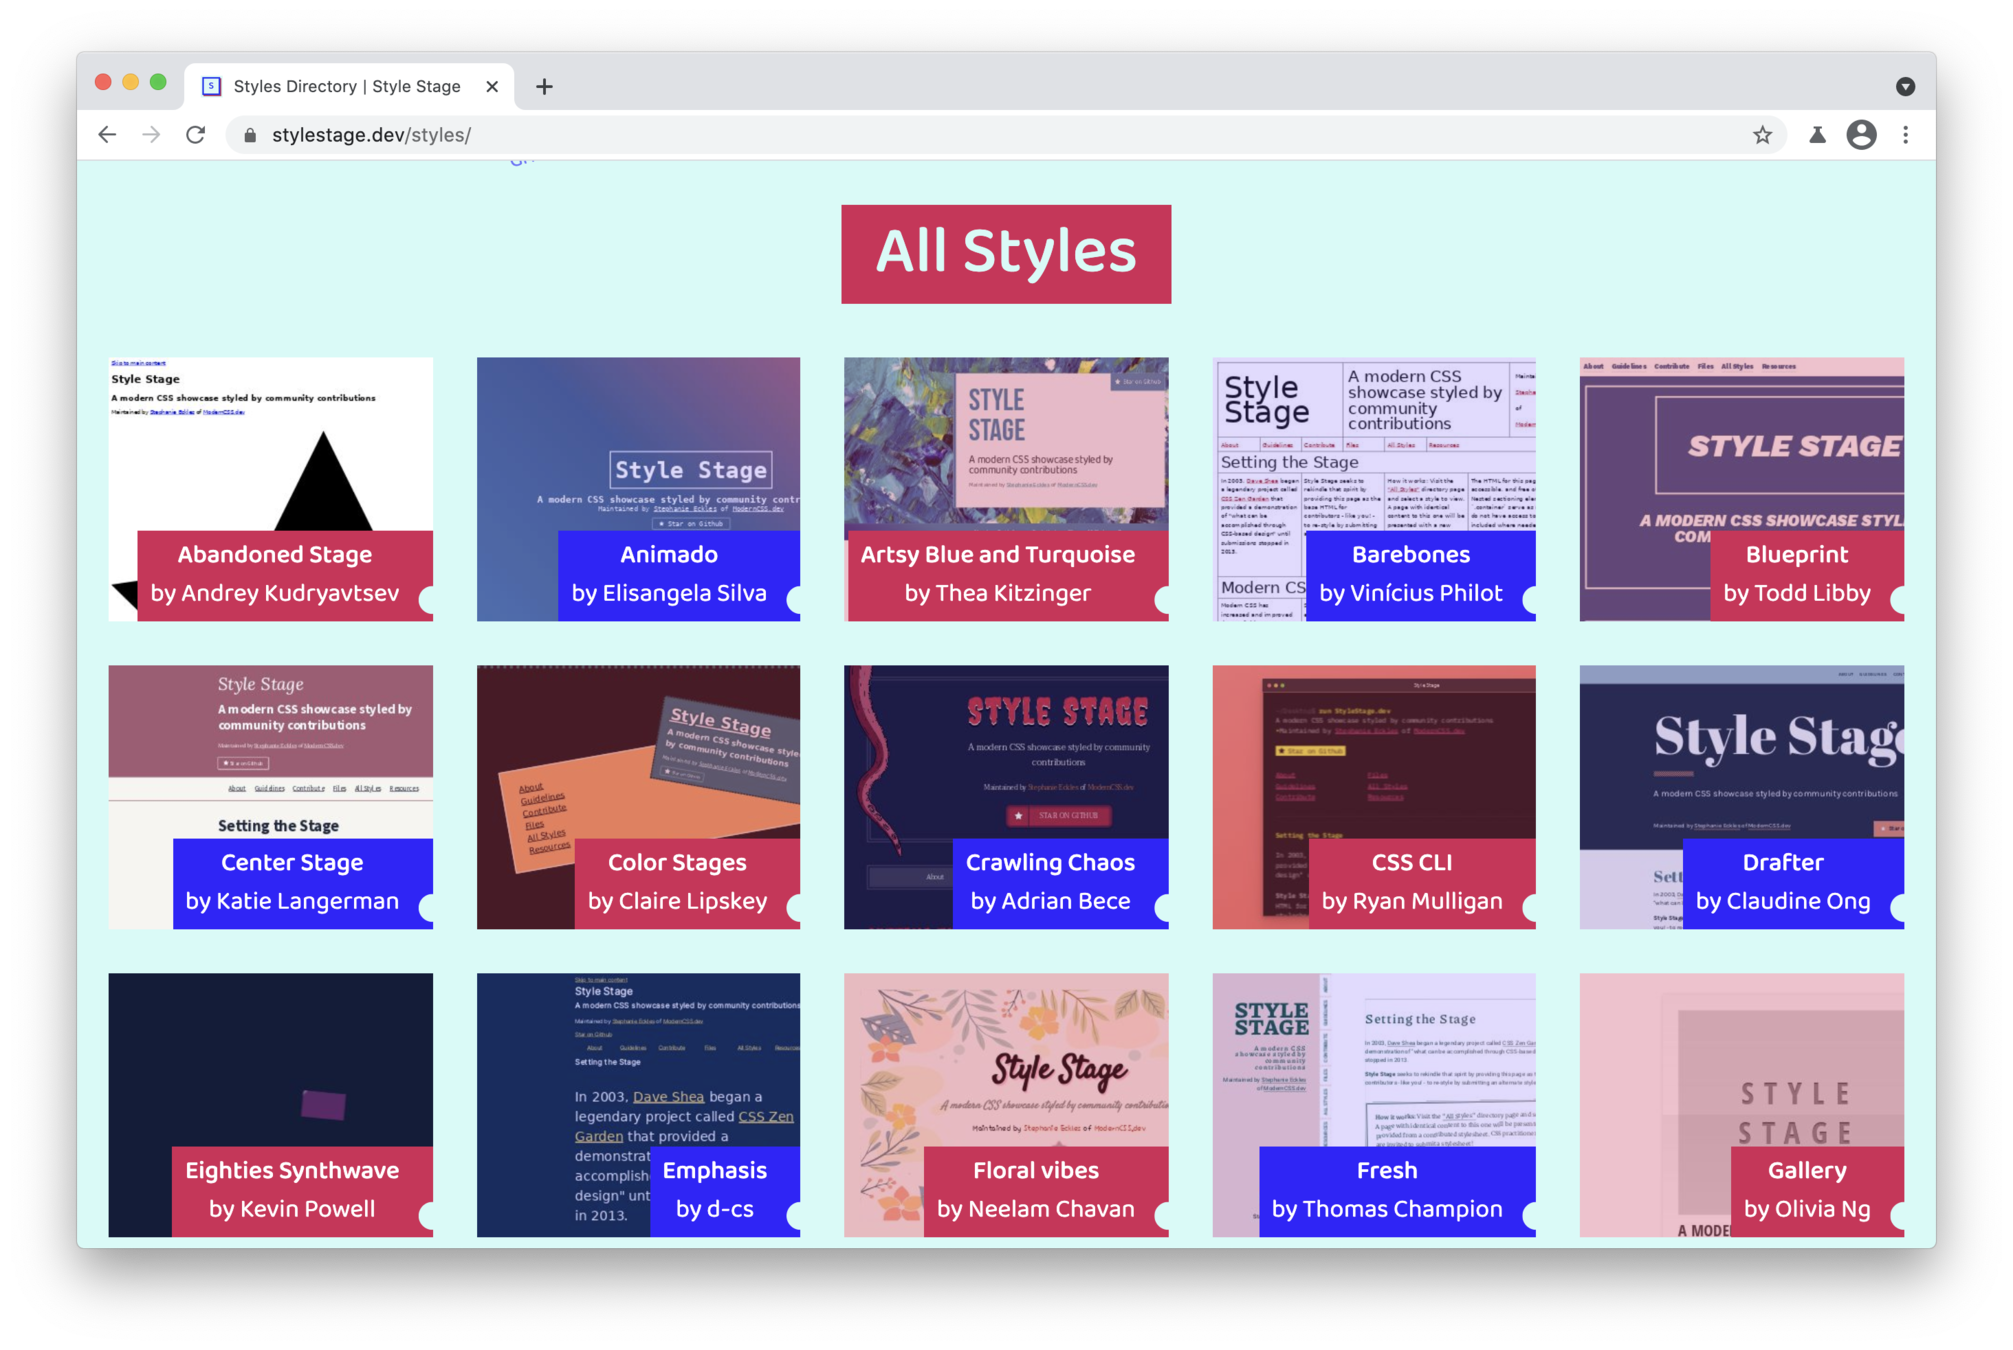Reload the page with refresh icon

click(x=196, y=135)
